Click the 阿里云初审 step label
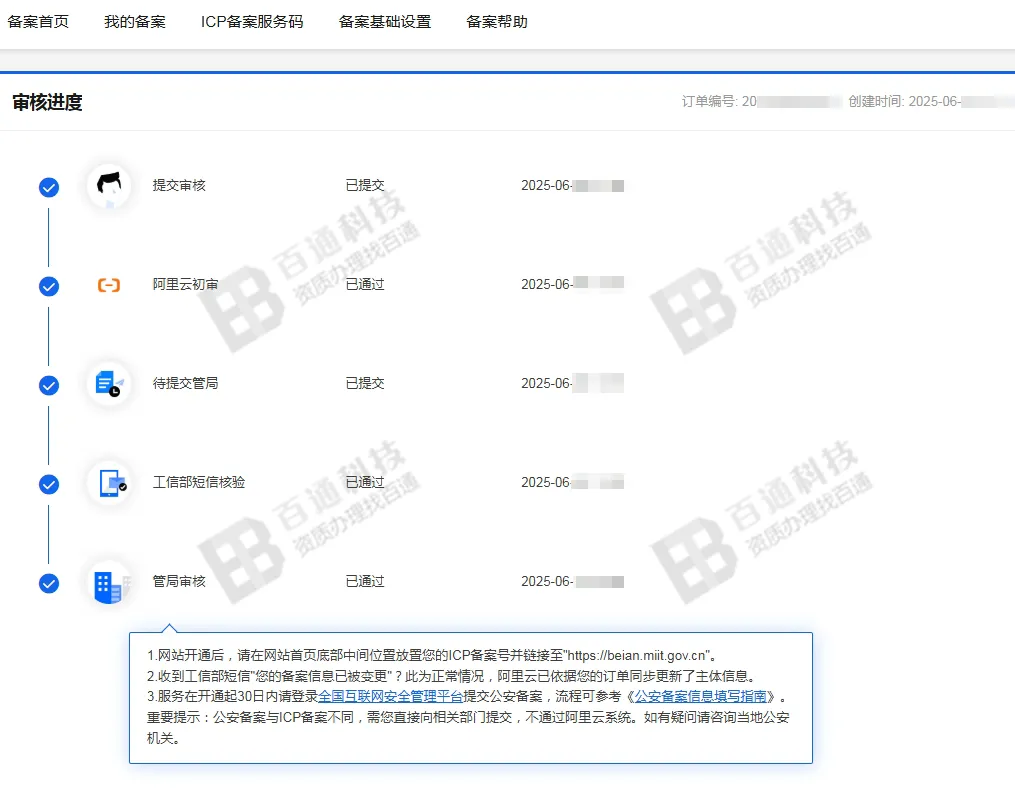 [x=185, y=284]
